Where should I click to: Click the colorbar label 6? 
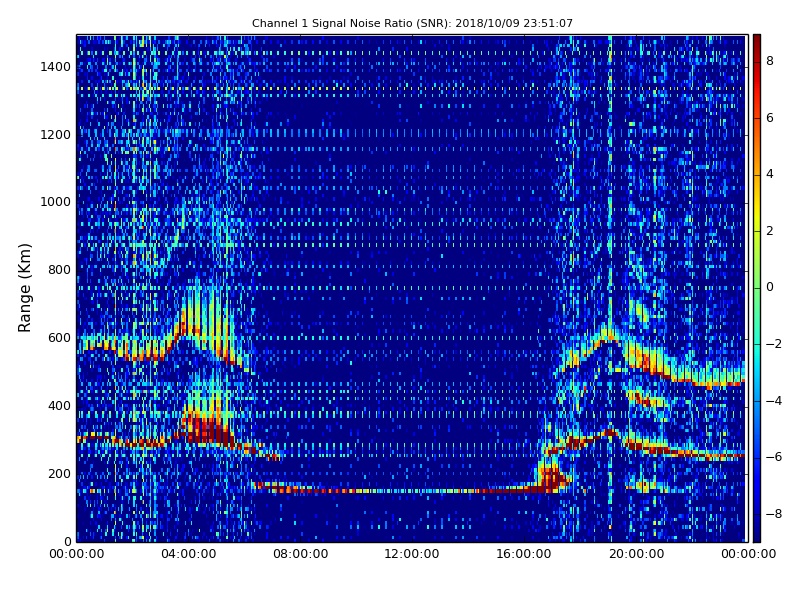coord(770,118)
